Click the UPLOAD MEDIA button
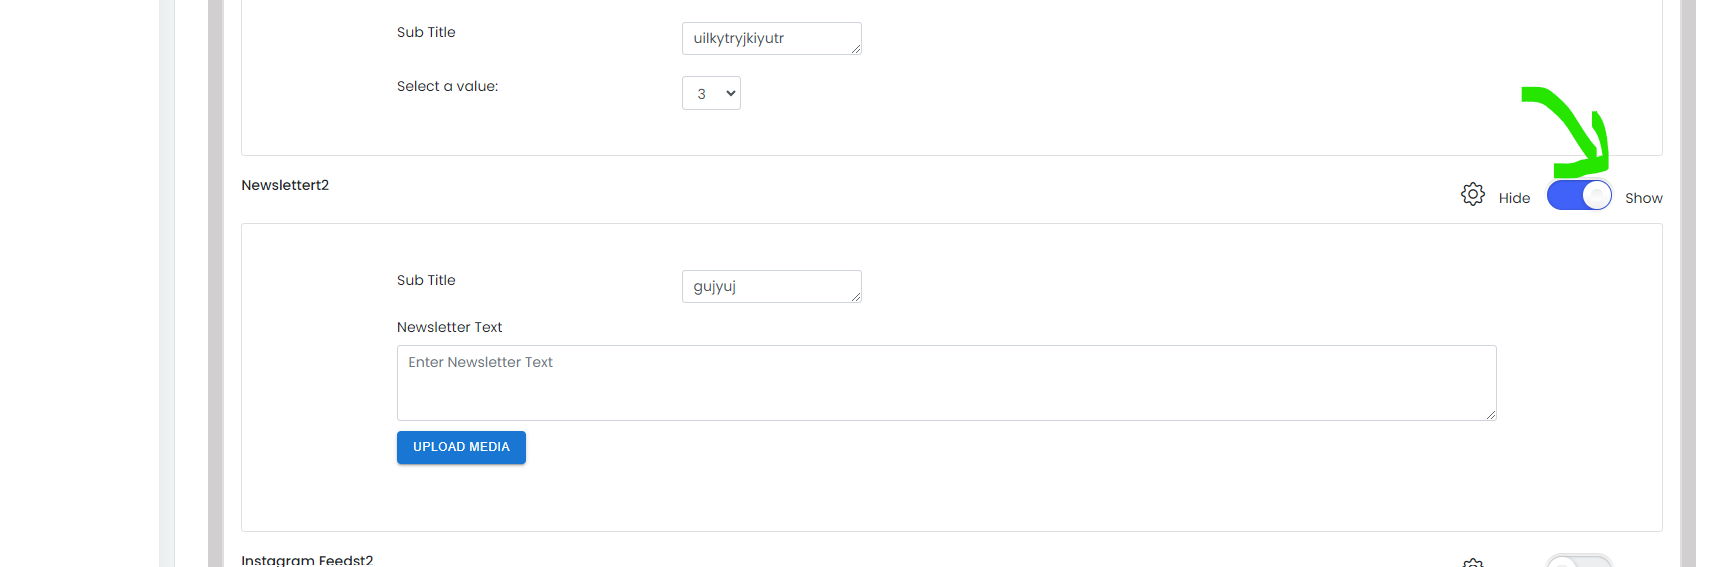This screenshot has height=567, width=1716. [461, 447]
